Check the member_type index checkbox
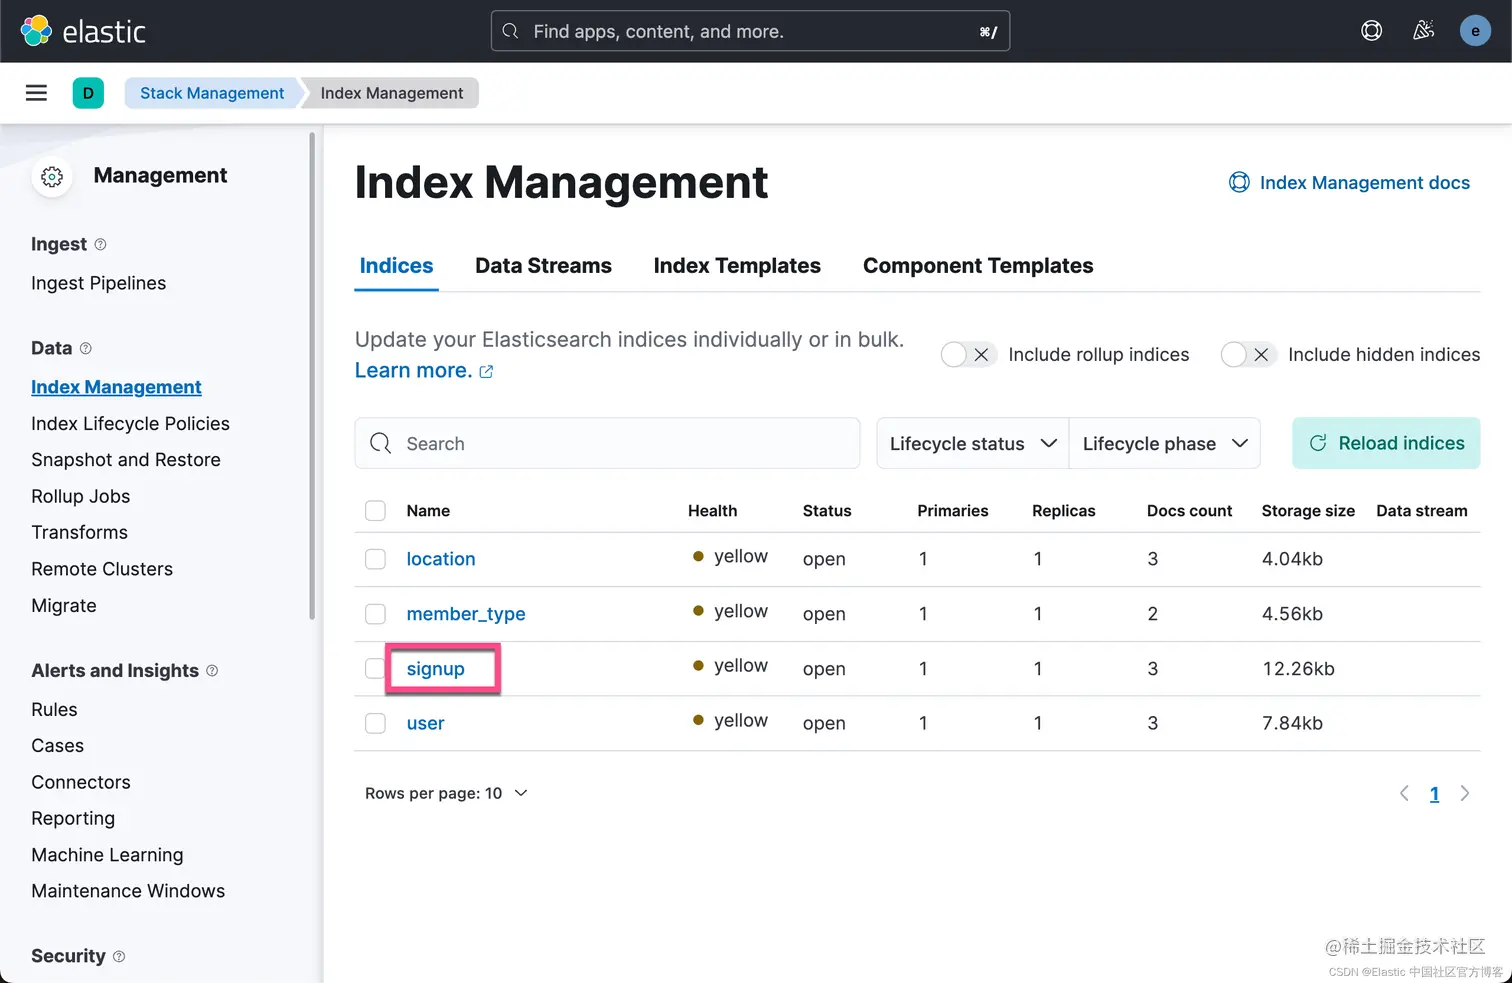This screenshot has height=983, width=1512. (x=375, y=614)
